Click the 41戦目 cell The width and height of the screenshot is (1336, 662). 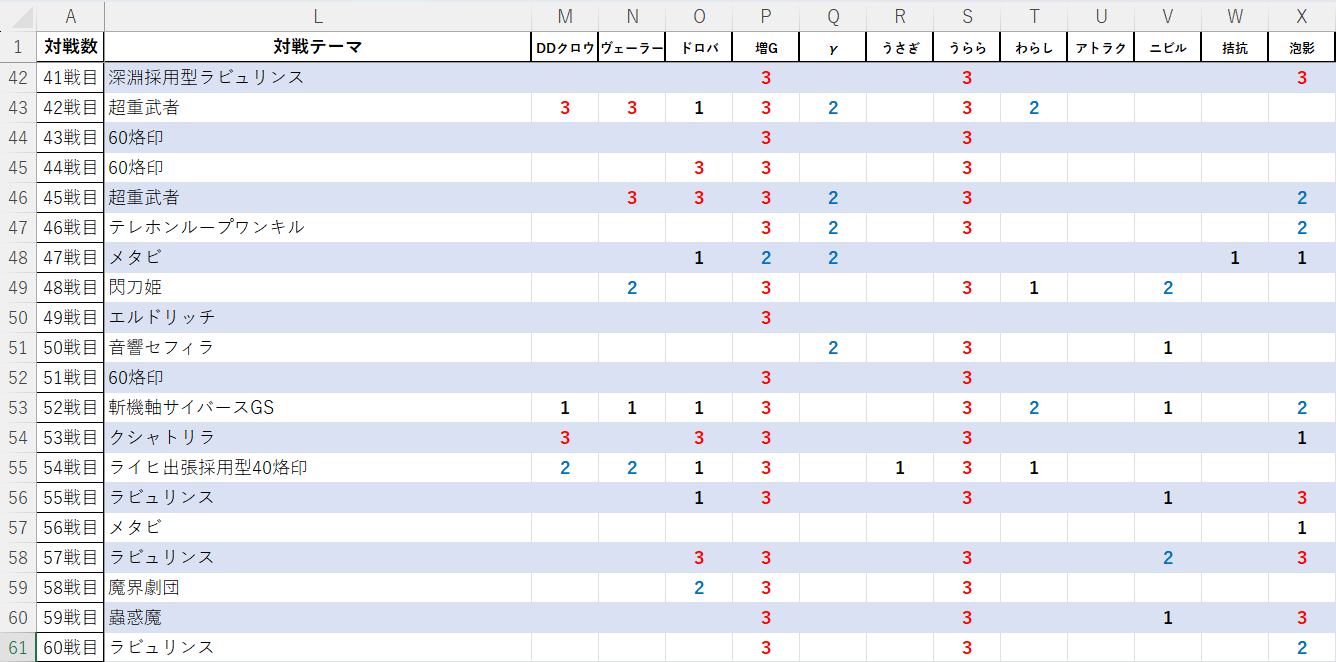coord(70,77)
